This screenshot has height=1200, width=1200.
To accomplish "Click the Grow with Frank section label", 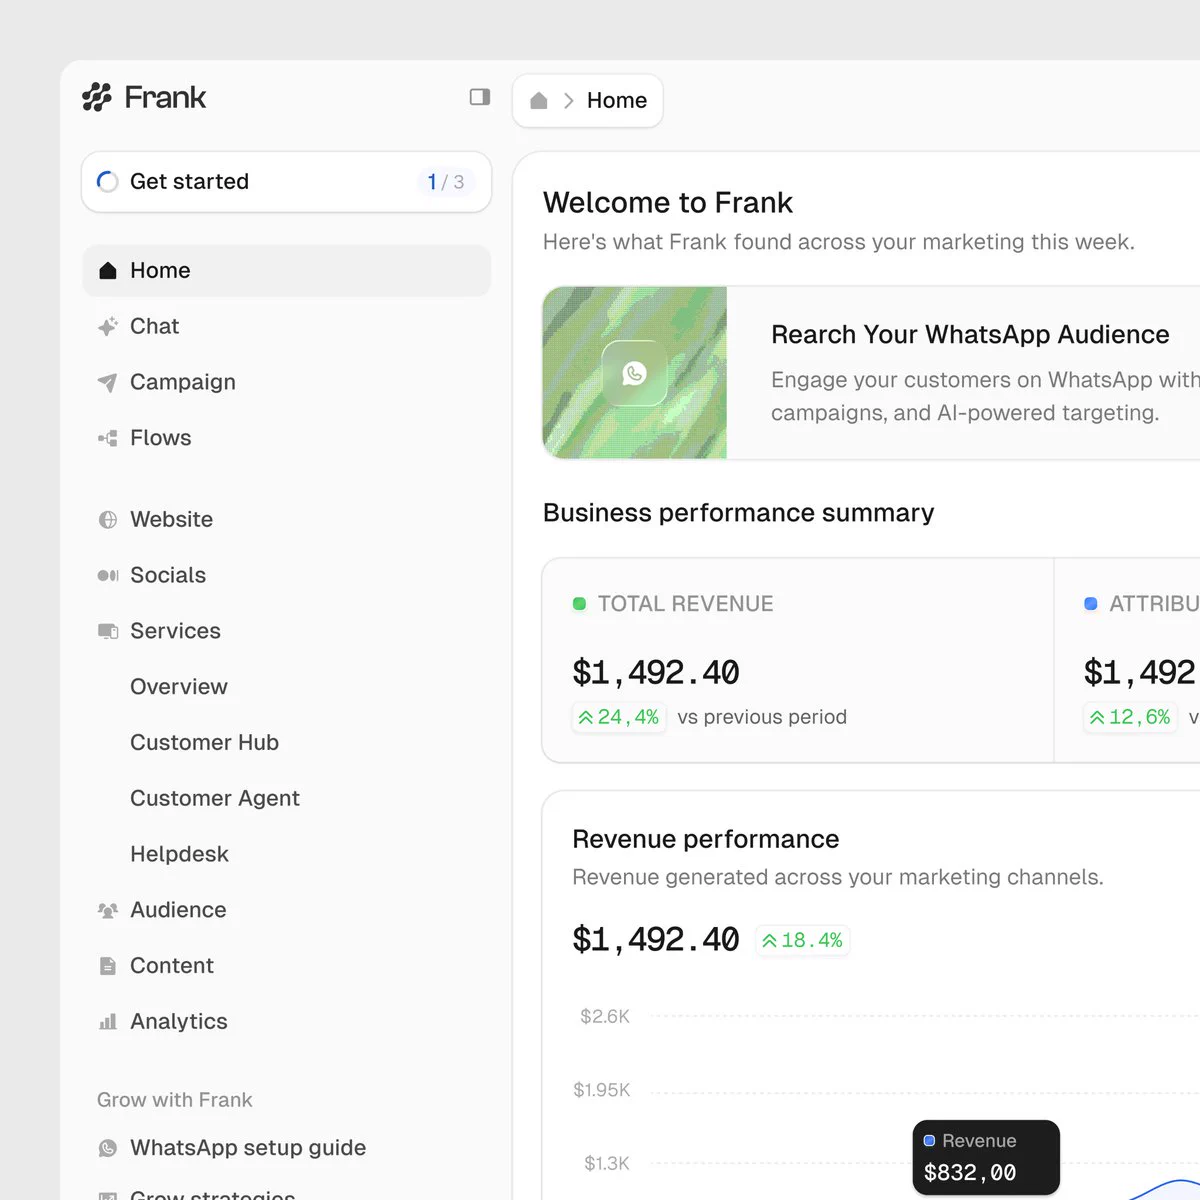I will (x=175, y=1100).
